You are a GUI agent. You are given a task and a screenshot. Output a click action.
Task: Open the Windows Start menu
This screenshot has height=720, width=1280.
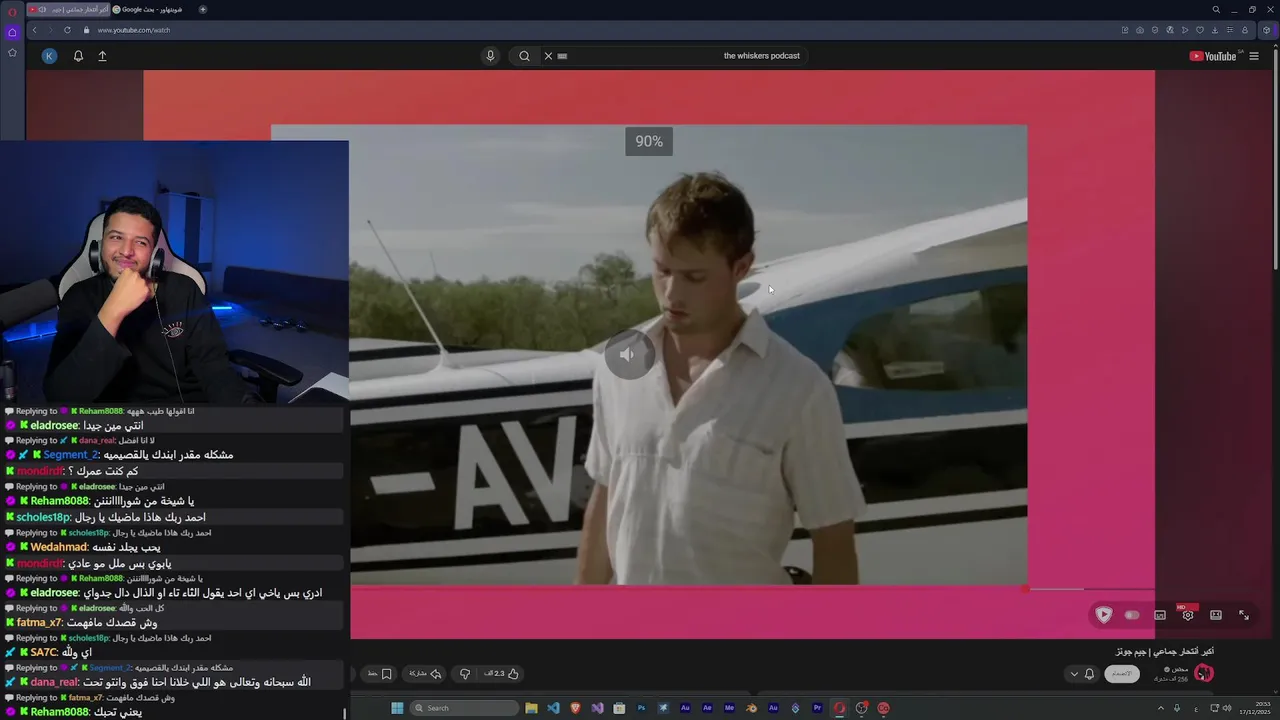397,708
